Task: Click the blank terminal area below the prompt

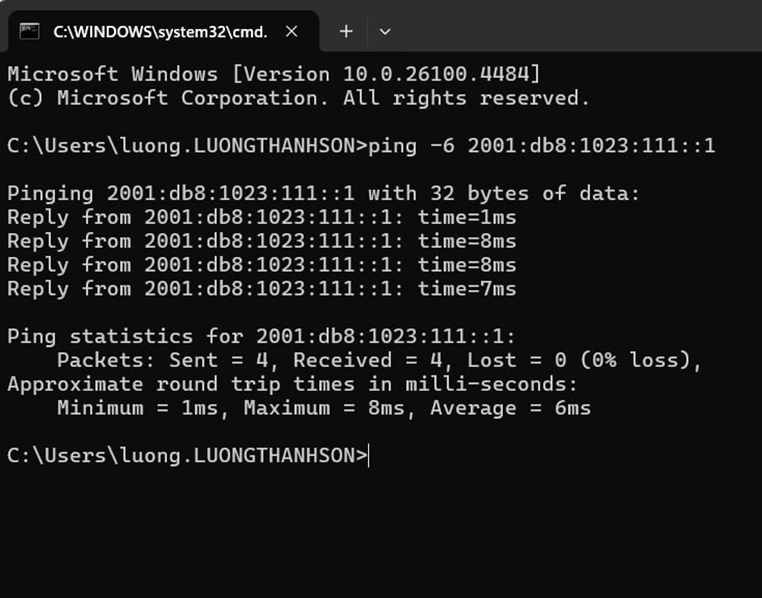Action: pos(380,530)
